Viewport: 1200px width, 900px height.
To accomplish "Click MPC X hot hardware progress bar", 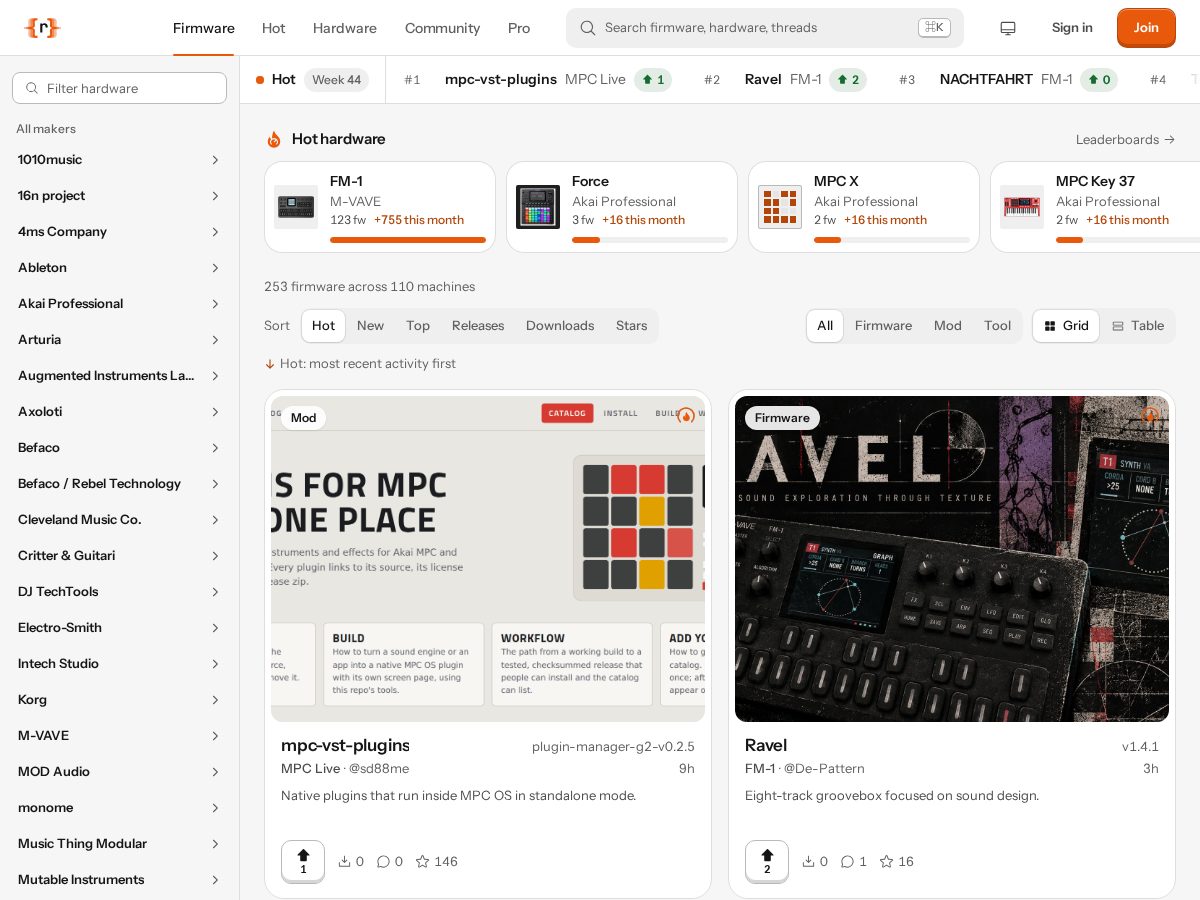I will [892, 240].
